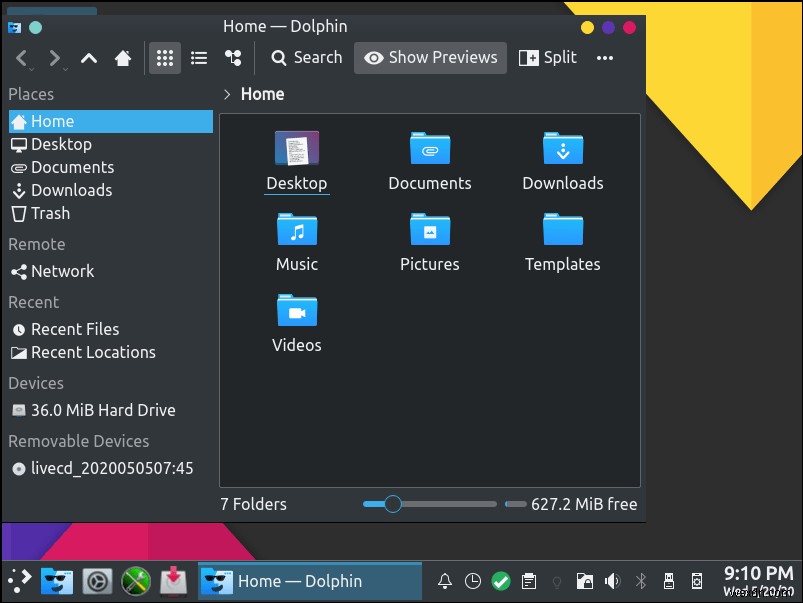Click Home in the breadcrumb bar

point(261,93)
